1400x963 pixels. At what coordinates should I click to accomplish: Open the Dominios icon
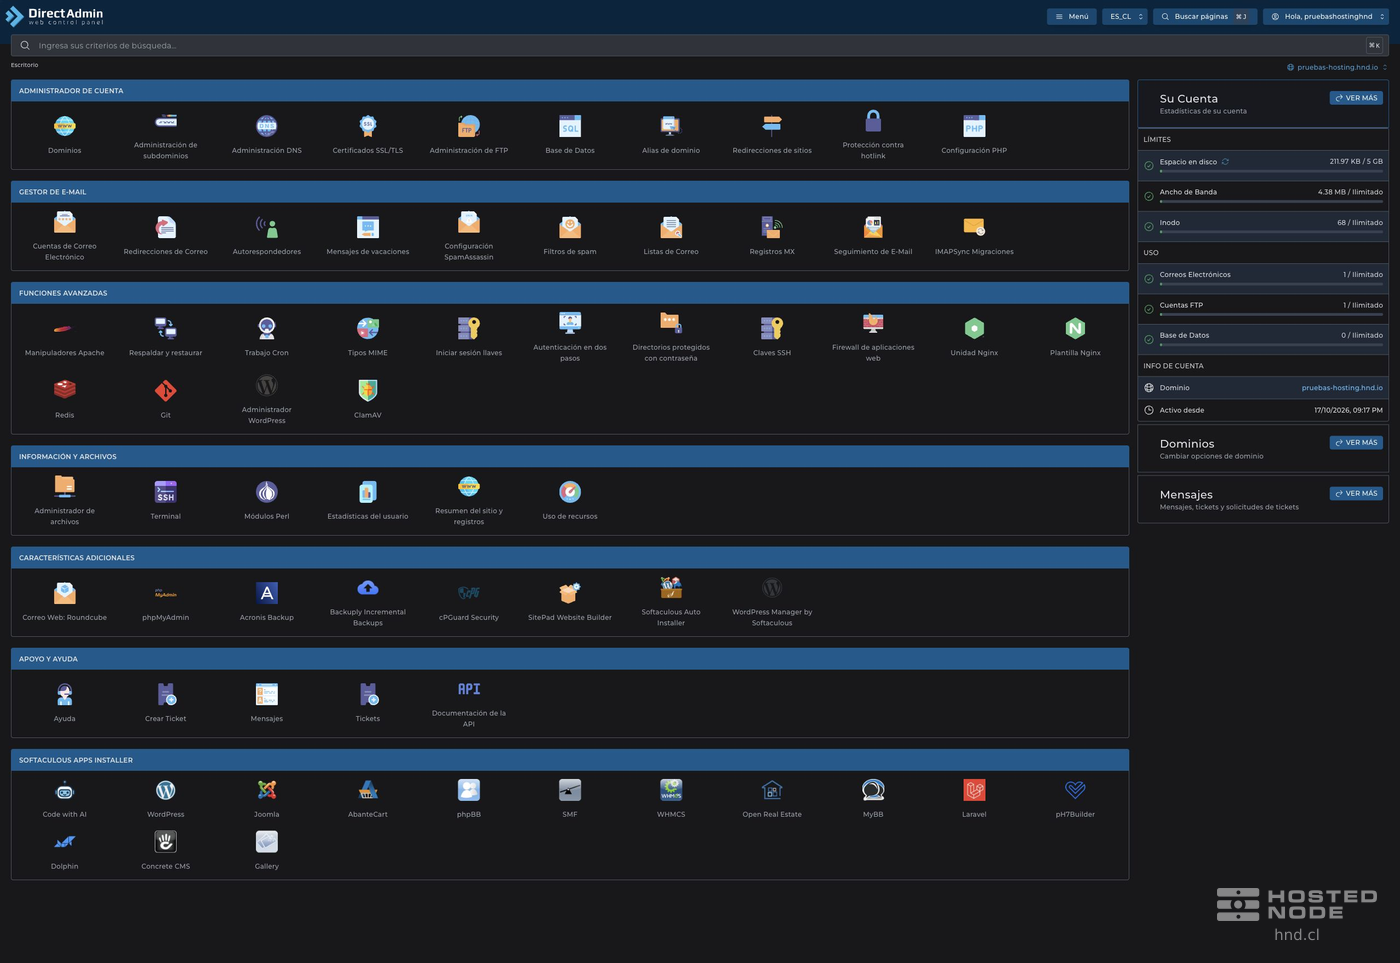[64, 126]
